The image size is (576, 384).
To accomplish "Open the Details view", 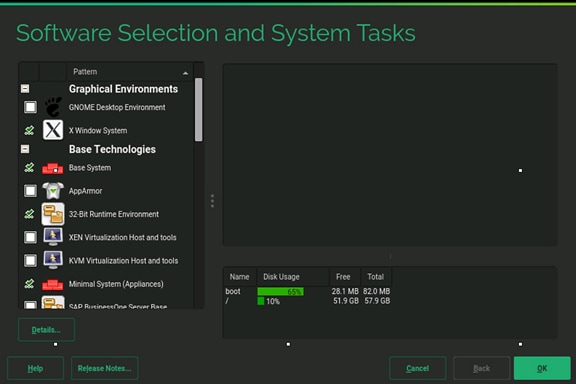I will (x=46, y=330).
